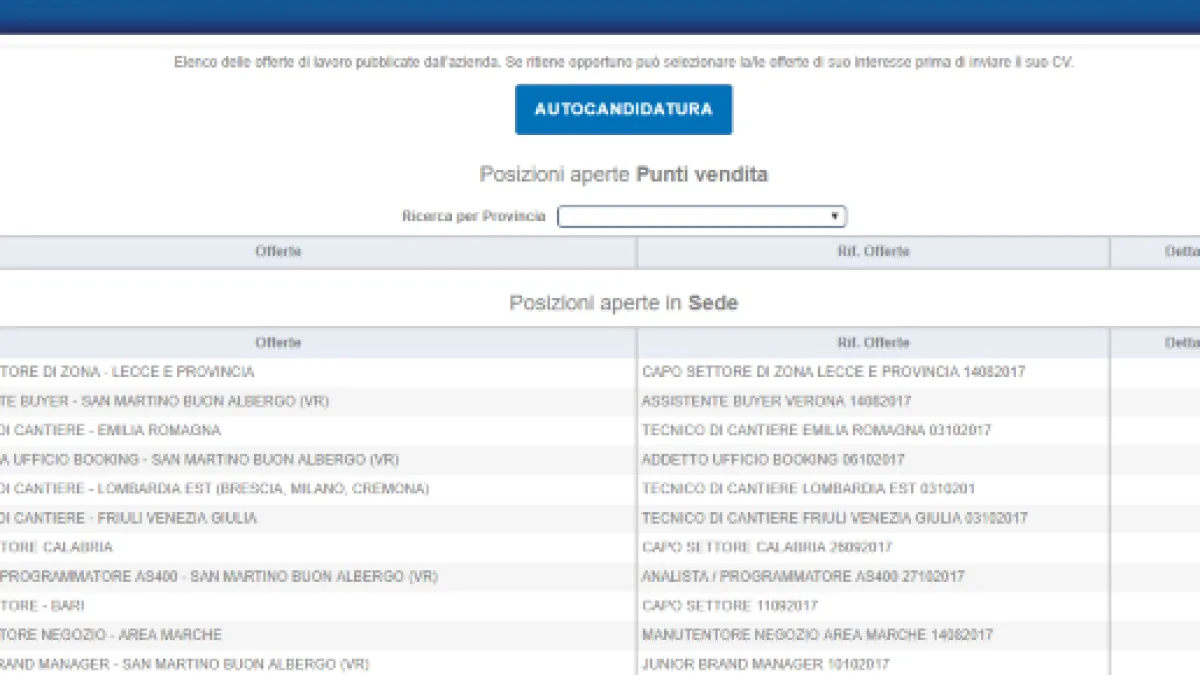Image resolution: width=1200 pixels, height=675 pixels.
Task: Click the Emilia Romagna offer in Offerte column
Action: click(x=110, y=430)
